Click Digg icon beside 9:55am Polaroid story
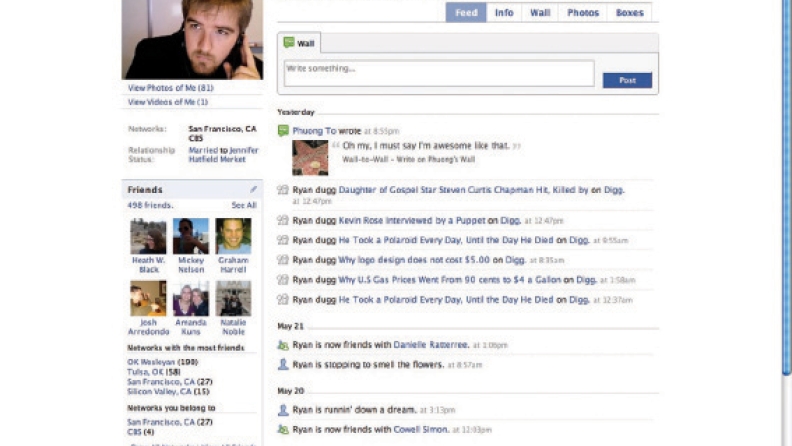The height and width of the screenshot is (446, 792). pos(283,240)
